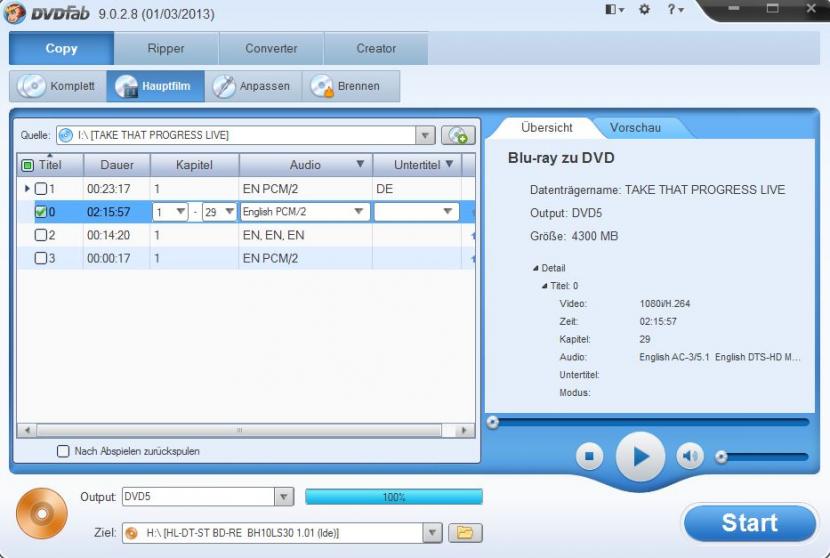The height and width of the screenshot is (558, 830).
Task: Switch to the Converter tab
Action: point(271,48)
